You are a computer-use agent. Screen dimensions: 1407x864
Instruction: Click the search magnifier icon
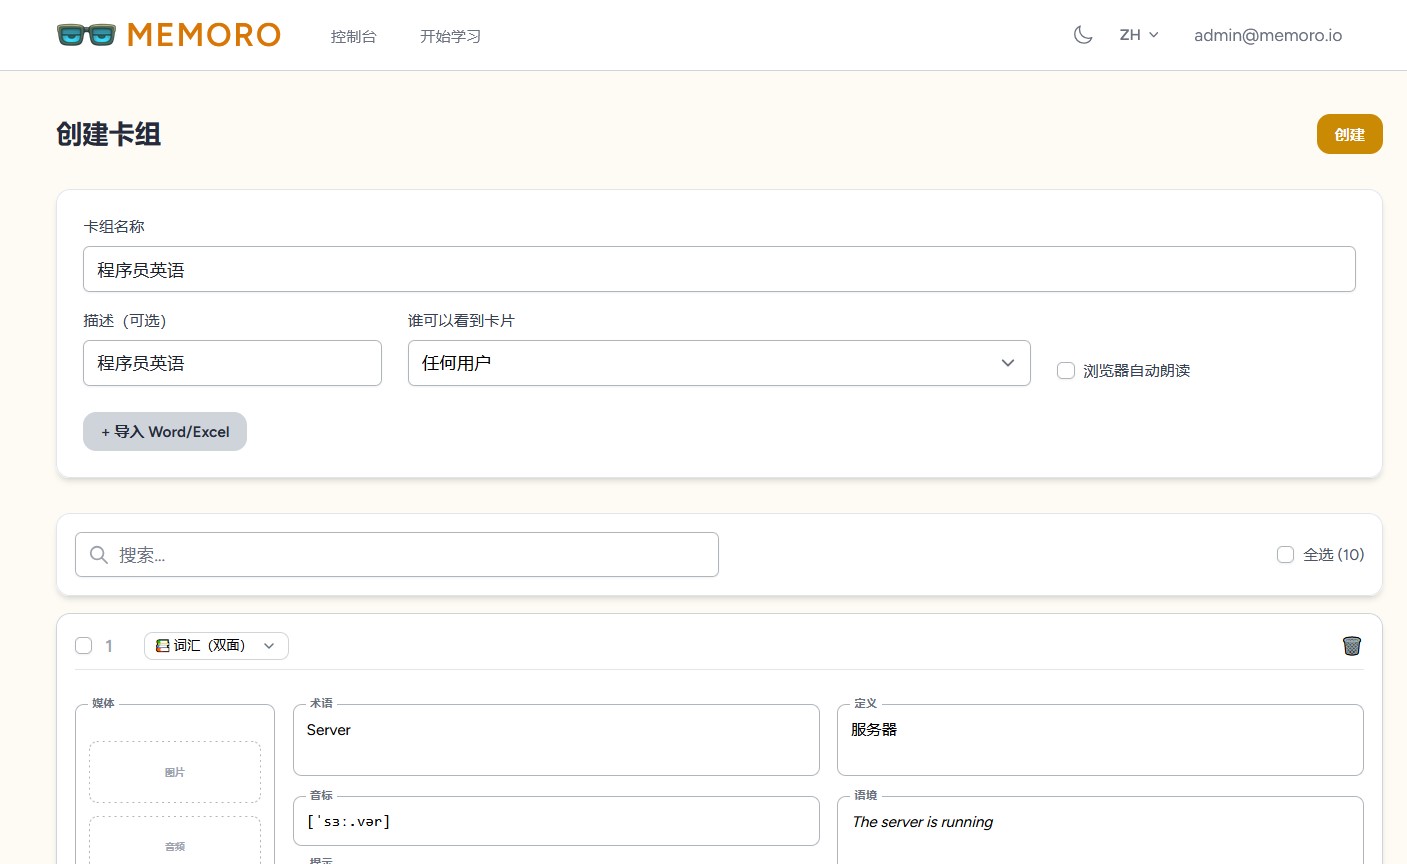99,555
